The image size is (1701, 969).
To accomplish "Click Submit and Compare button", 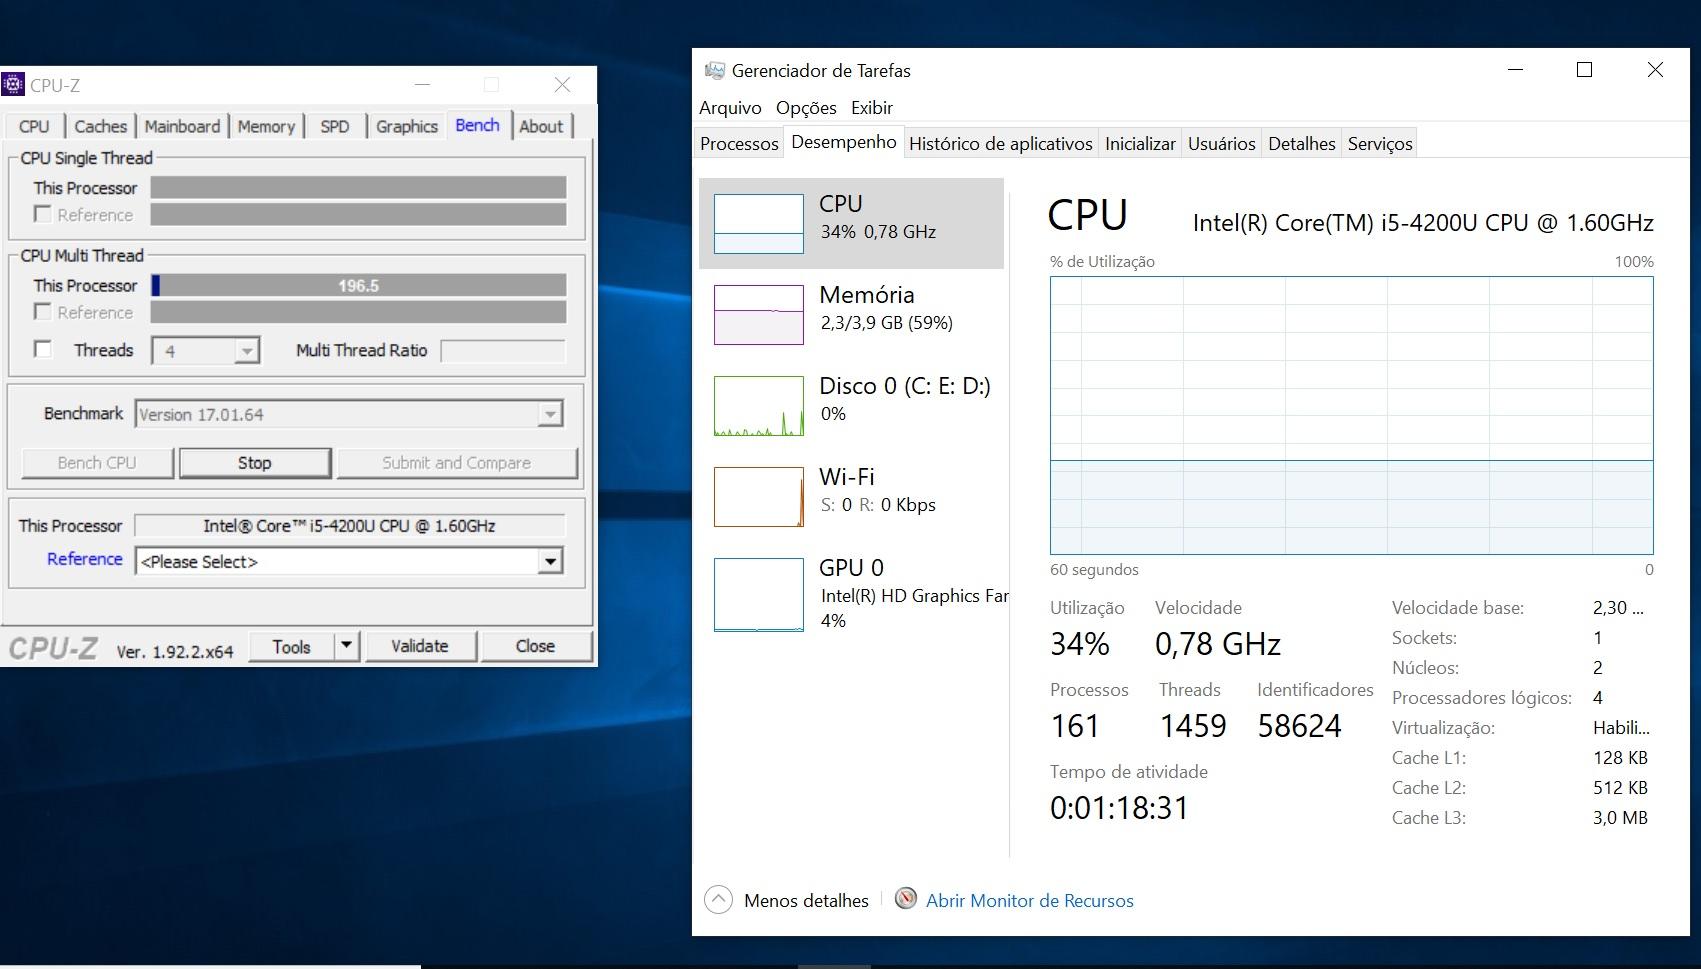I will 456,463.
